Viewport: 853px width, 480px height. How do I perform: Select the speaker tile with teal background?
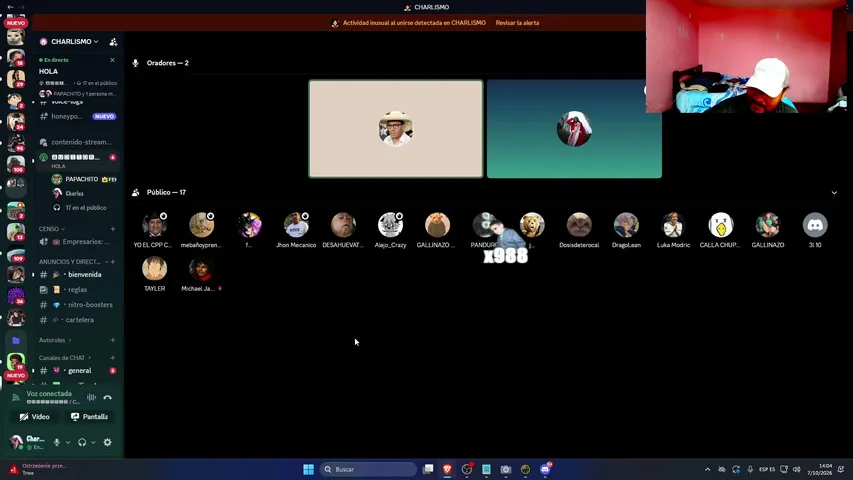pos(574,129)
